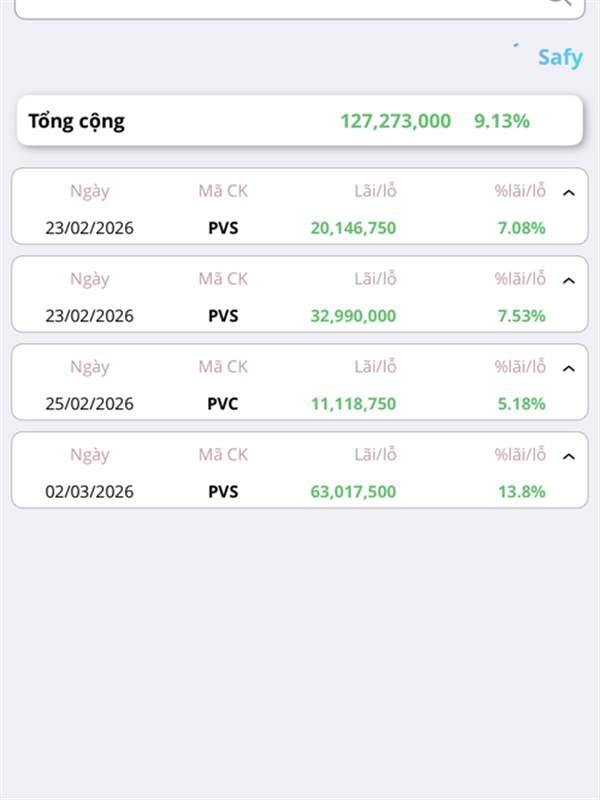Collapse the 02/03/2026 PVS record
The width and height of the screenshot is (600, 800).
tap(569, 456)
